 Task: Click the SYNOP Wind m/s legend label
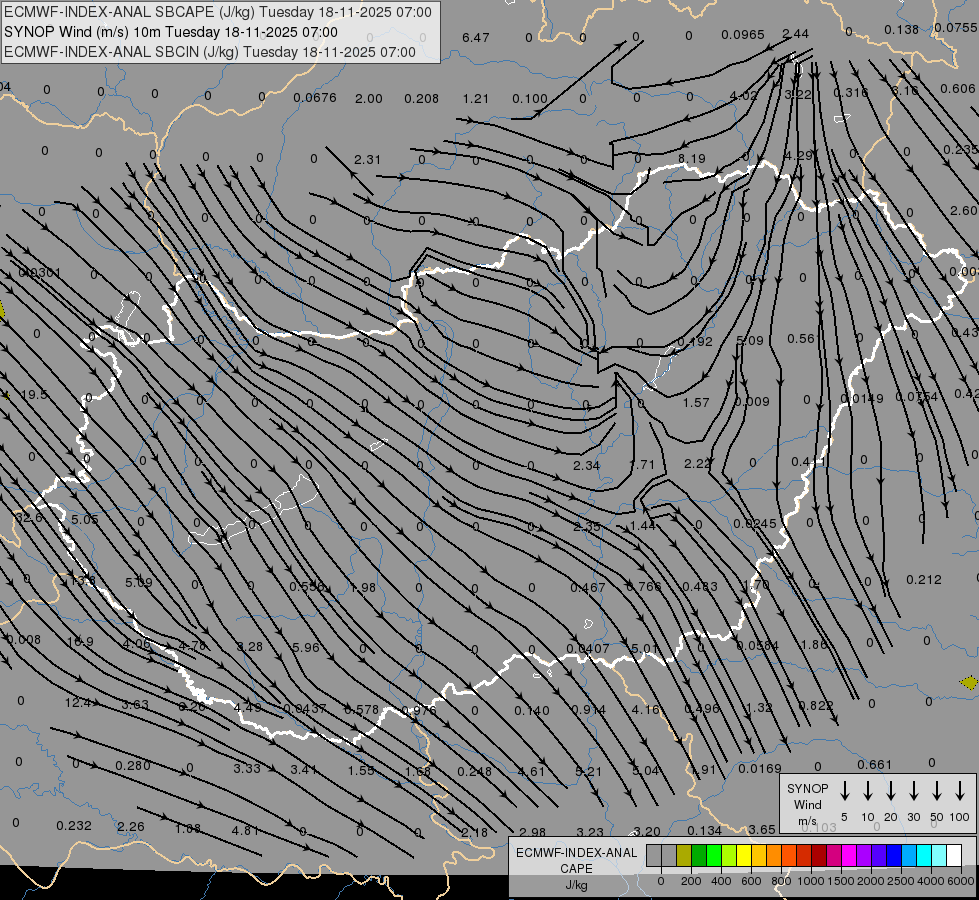pos(807,804)
